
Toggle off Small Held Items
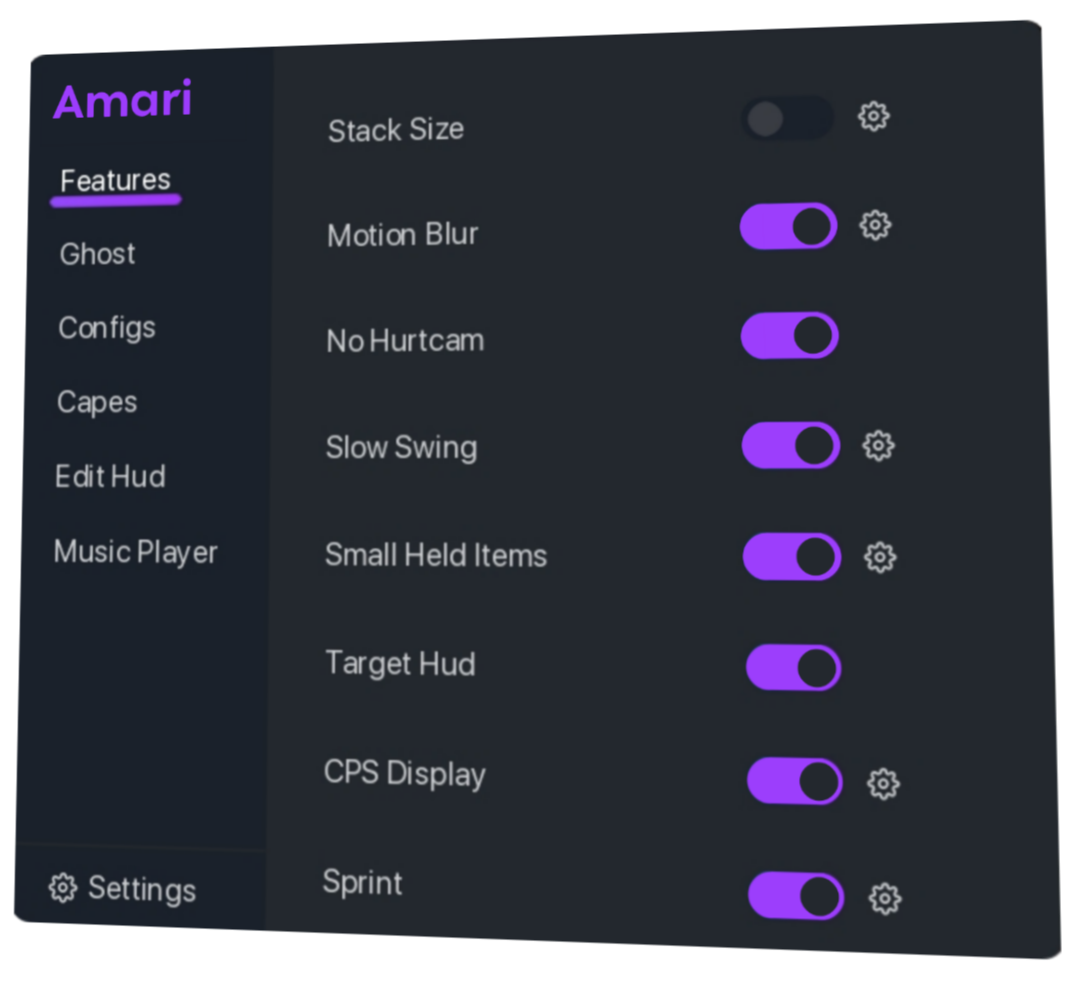792,556
